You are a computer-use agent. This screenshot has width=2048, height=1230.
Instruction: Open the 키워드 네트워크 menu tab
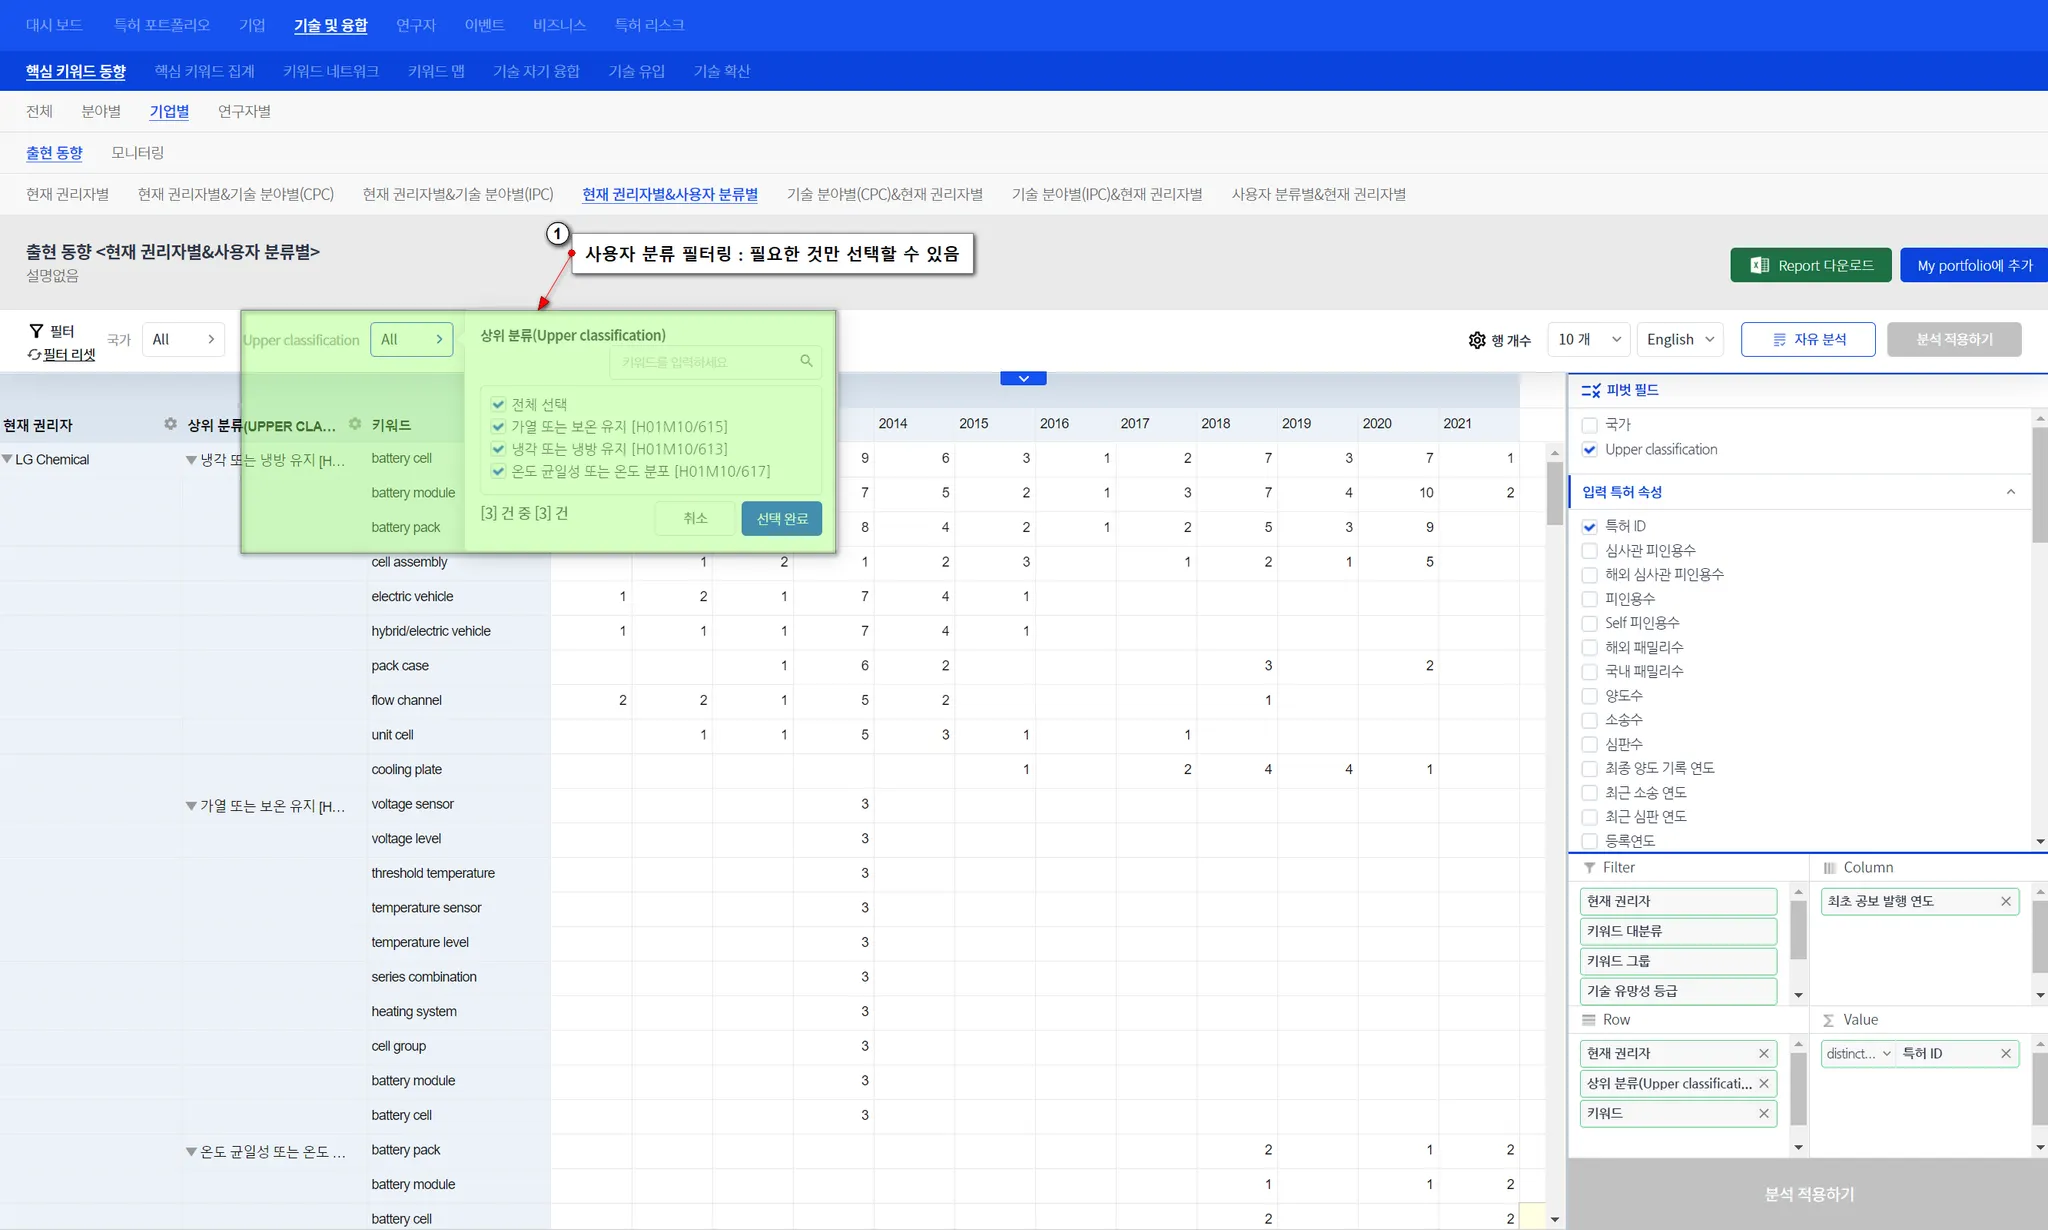(x=330, y=71)
